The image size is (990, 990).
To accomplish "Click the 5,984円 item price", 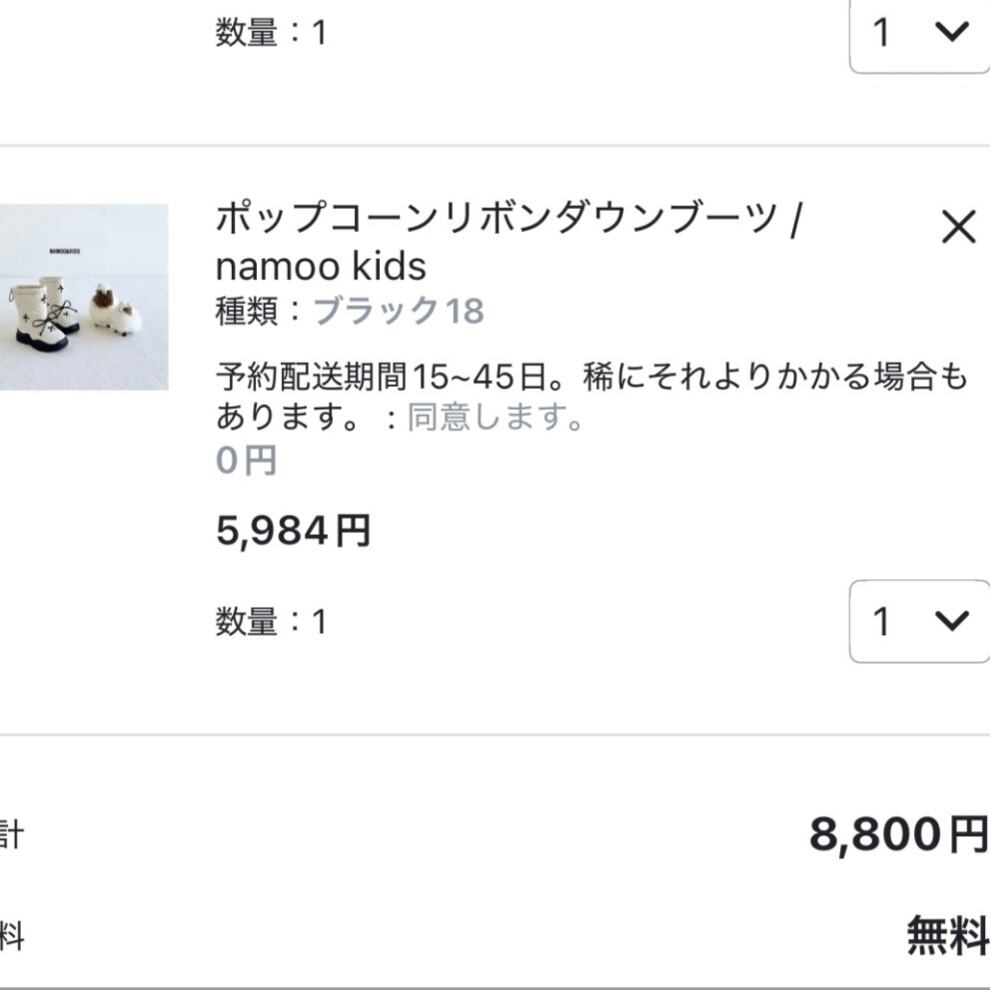I will pos(293,530).
